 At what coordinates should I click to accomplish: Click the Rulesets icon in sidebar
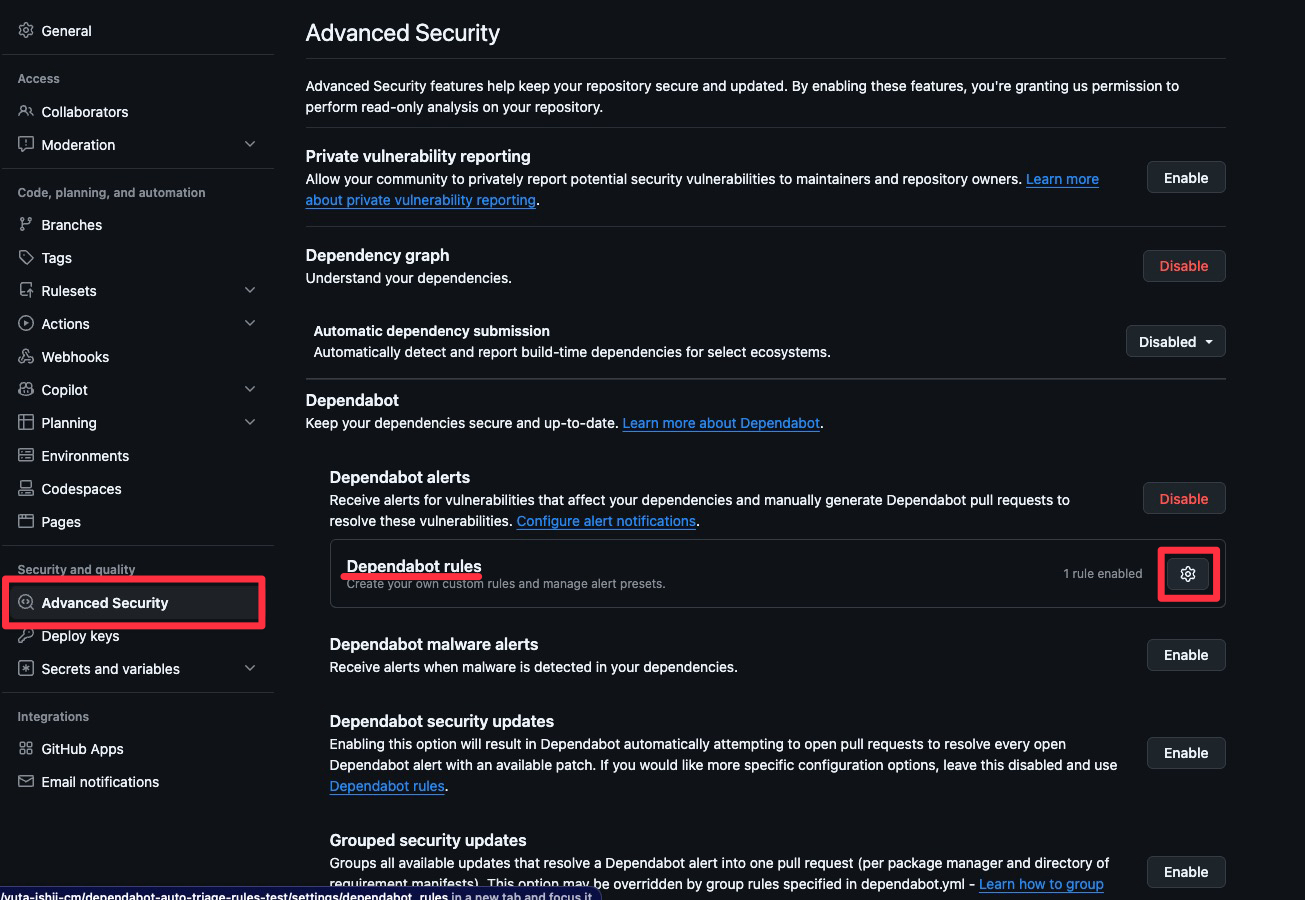point(26,291)
